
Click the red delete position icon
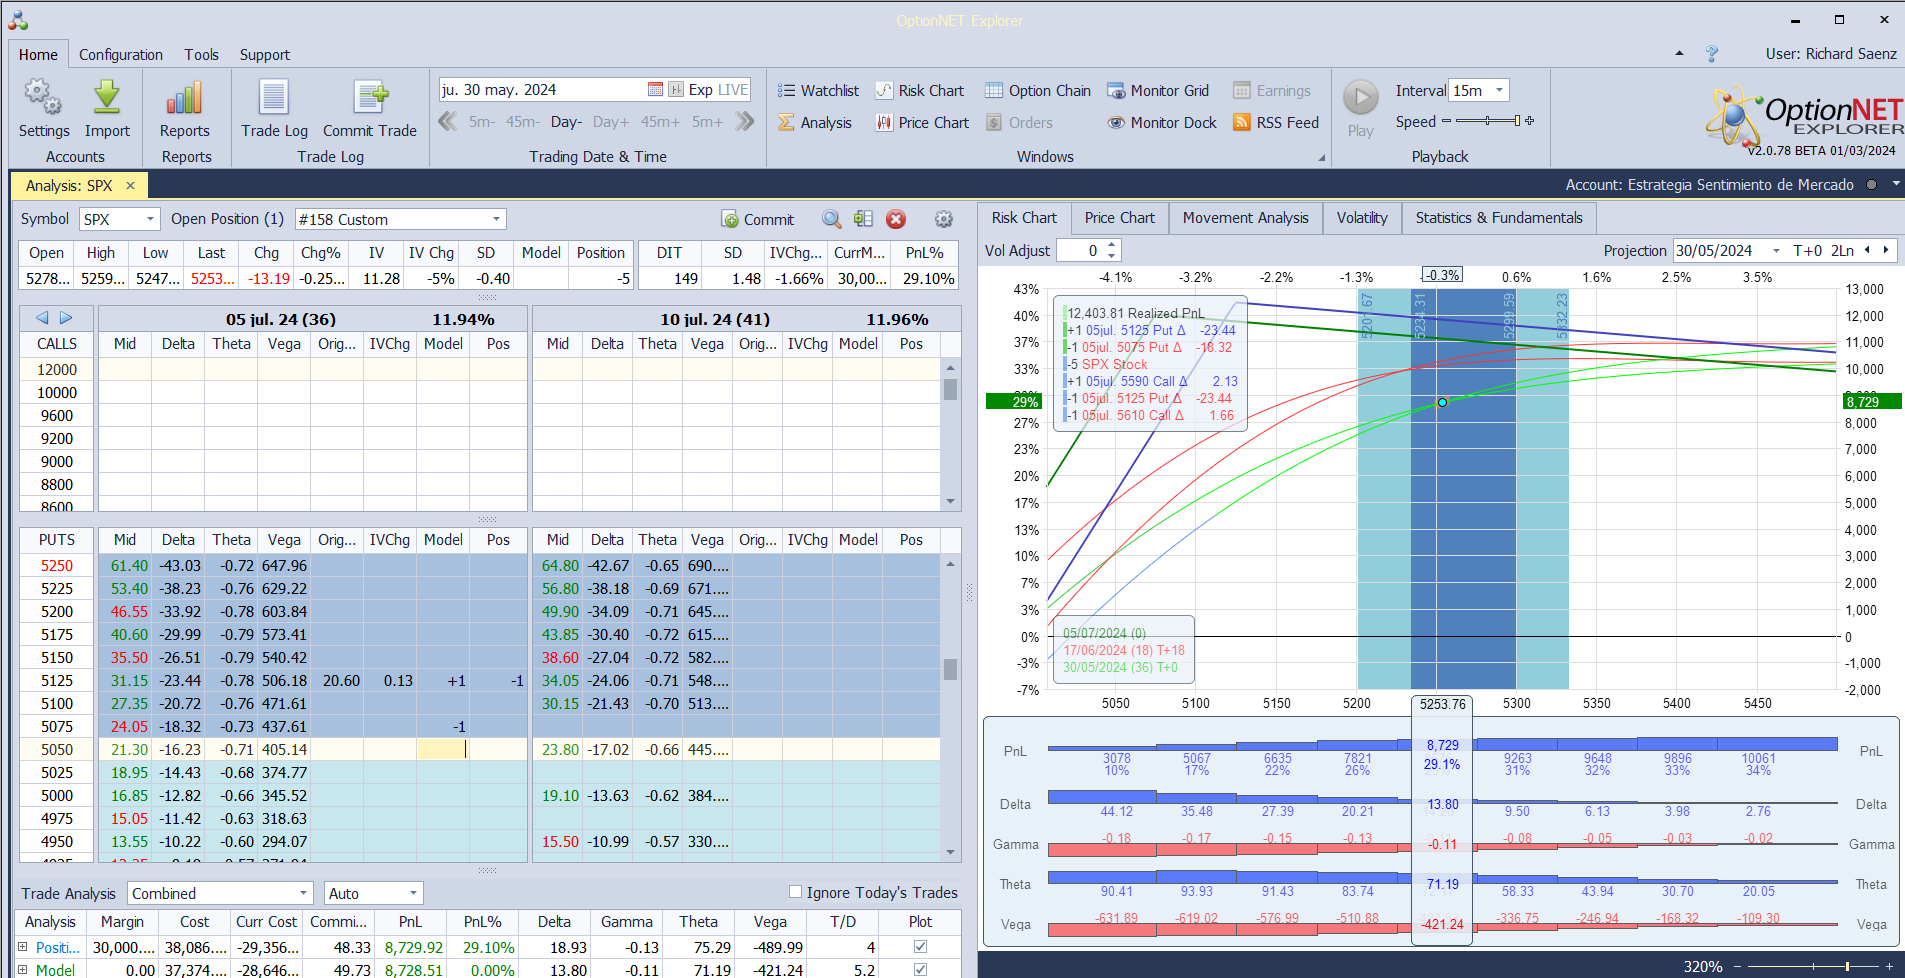click(x=896, y=219)
